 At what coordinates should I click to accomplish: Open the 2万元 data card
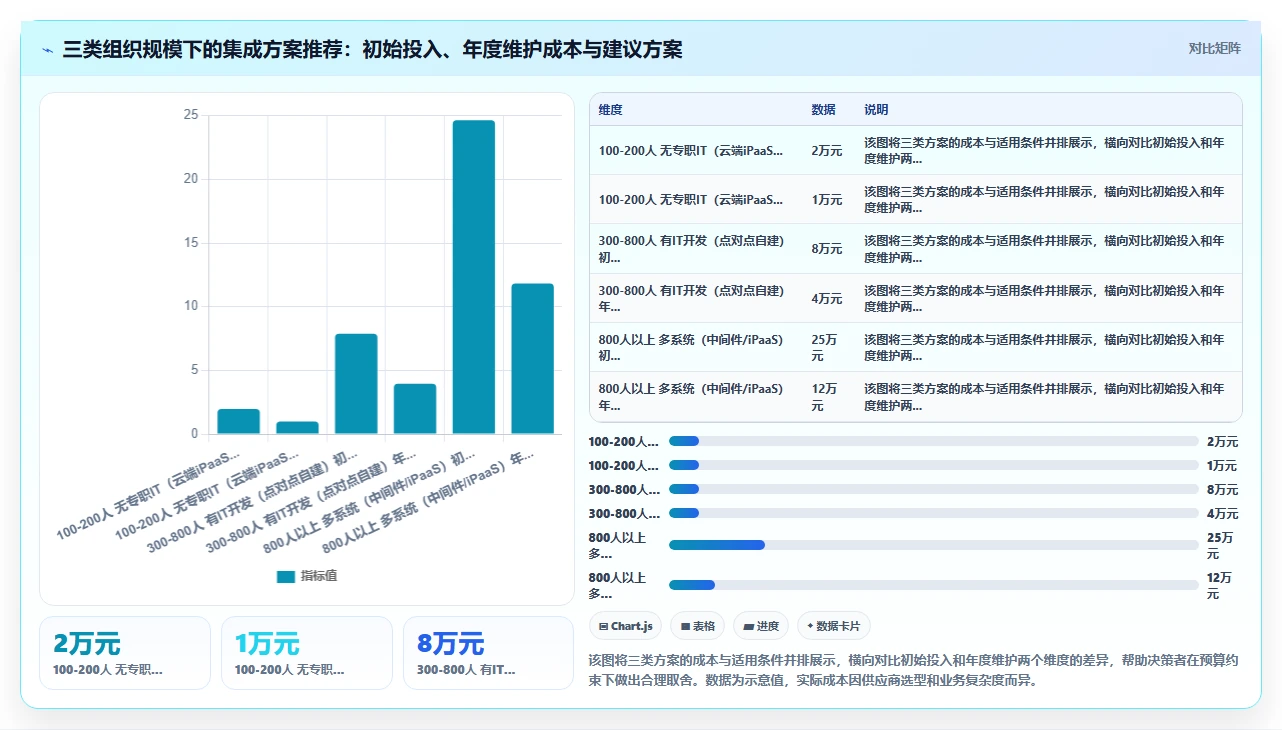tap(125, 653)
